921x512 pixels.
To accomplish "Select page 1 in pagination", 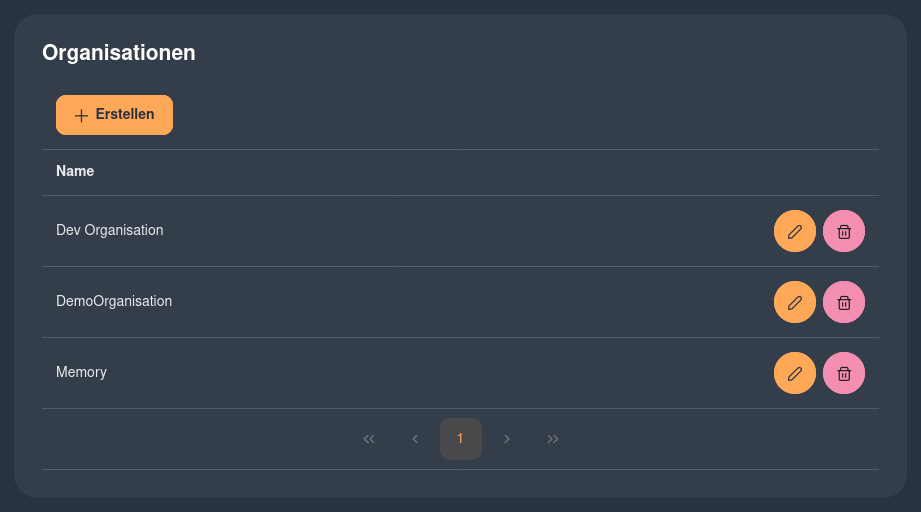I will pos(460,439).
